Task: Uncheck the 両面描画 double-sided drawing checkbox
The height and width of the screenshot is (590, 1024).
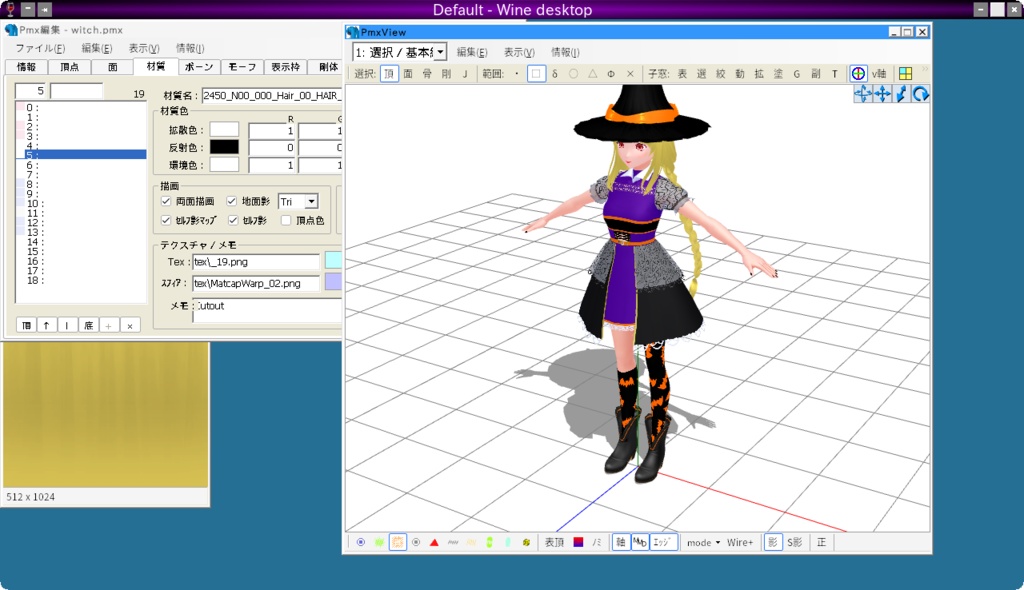Action: point(165,200)
